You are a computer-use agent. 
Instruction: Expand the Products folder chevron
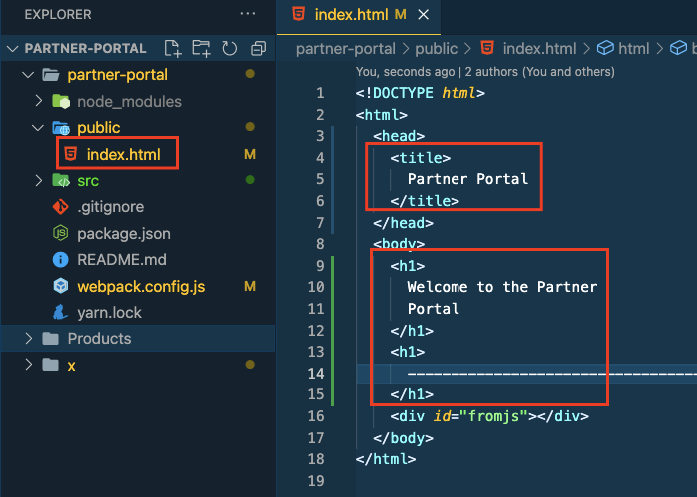pyautogui.click(x=28, y=339)
